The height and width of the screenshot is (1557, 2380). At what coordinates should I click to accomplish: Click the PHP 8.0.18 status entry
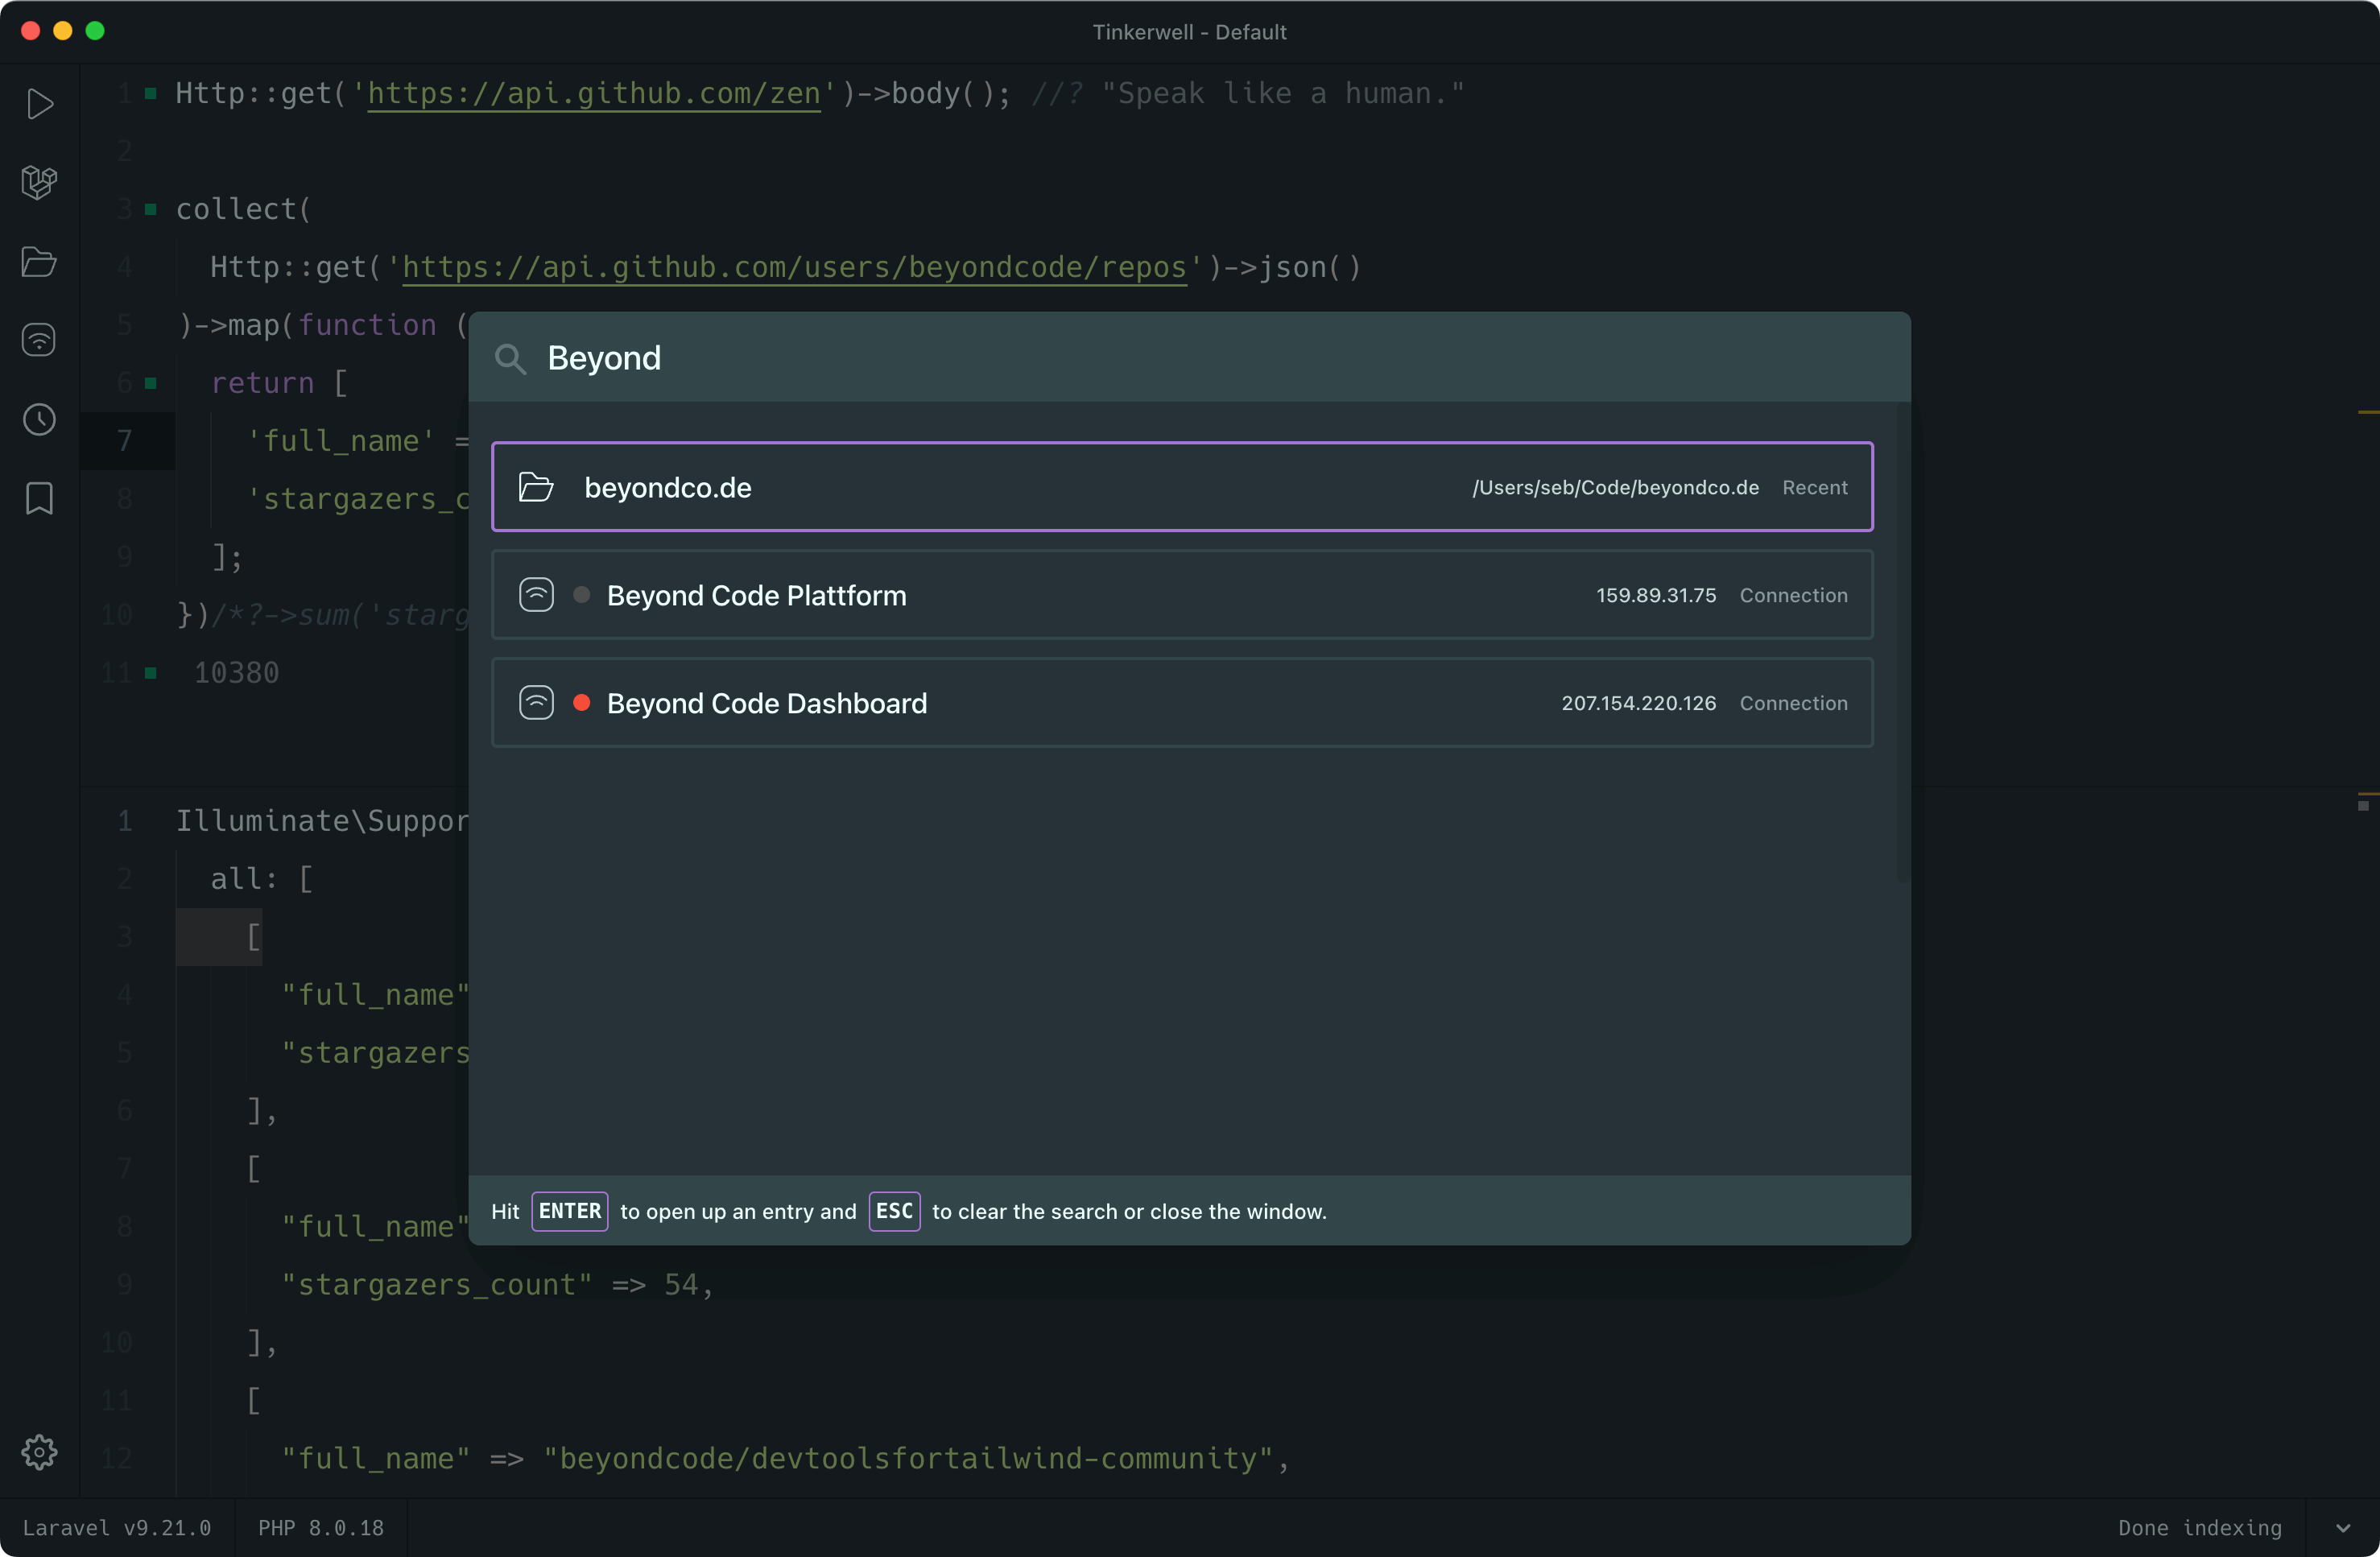pyautogui.click(x=321, y=1528)
